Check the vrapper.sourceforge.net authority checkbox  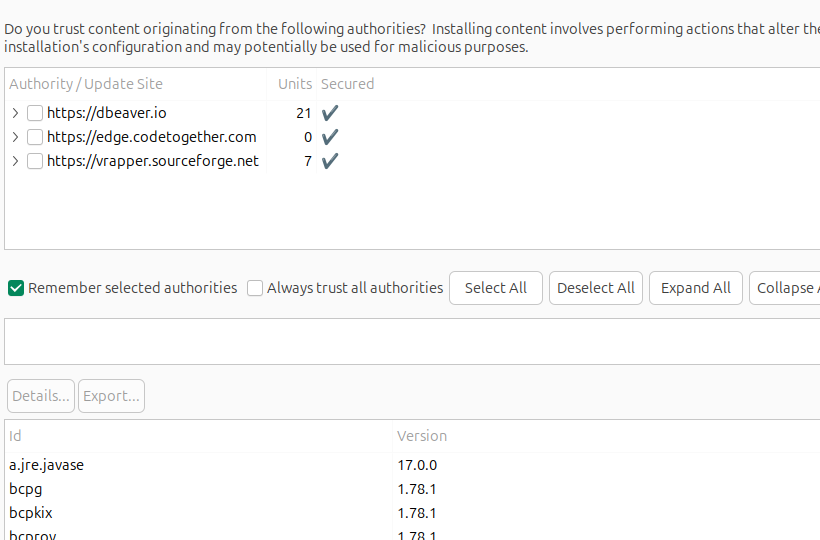point(35,161)
